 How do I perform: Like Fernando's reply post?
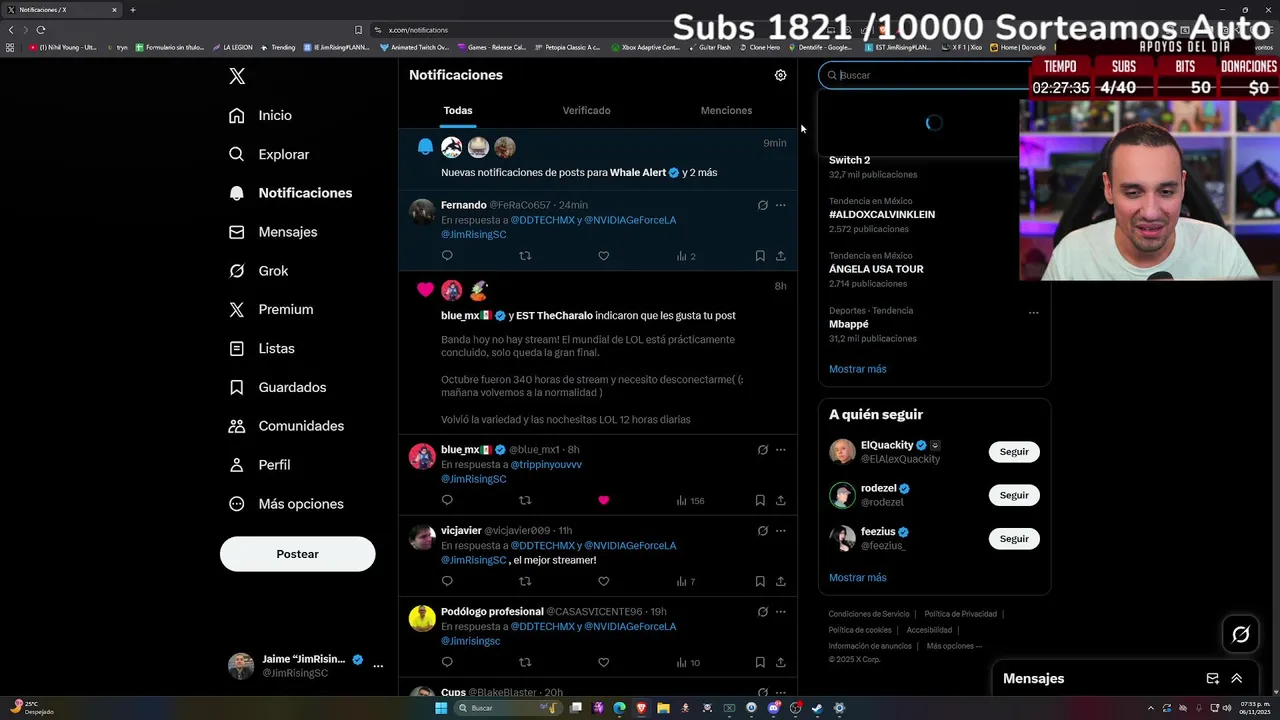[603, 256]
